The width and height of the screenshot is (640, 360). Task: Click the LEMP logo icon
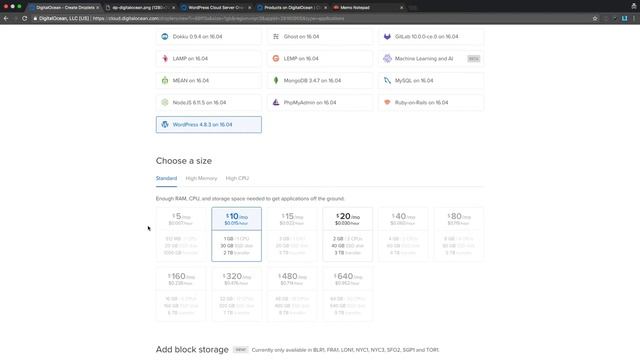point(276,58)
